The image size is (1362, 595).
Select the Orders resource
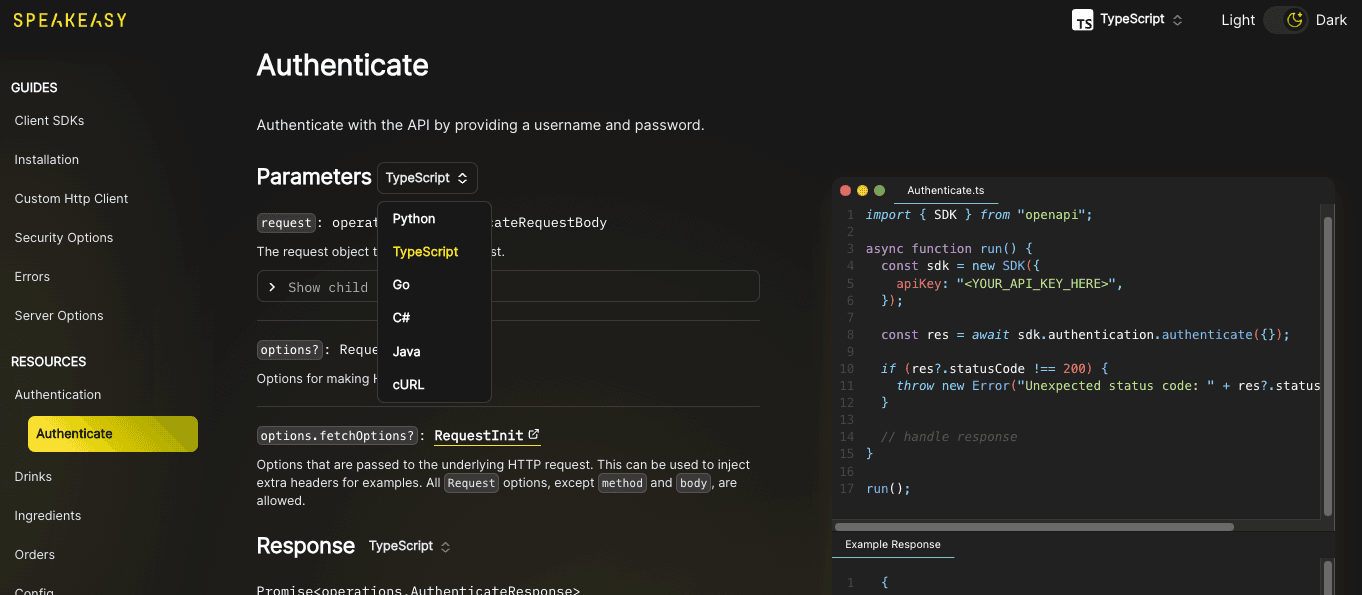34,555
